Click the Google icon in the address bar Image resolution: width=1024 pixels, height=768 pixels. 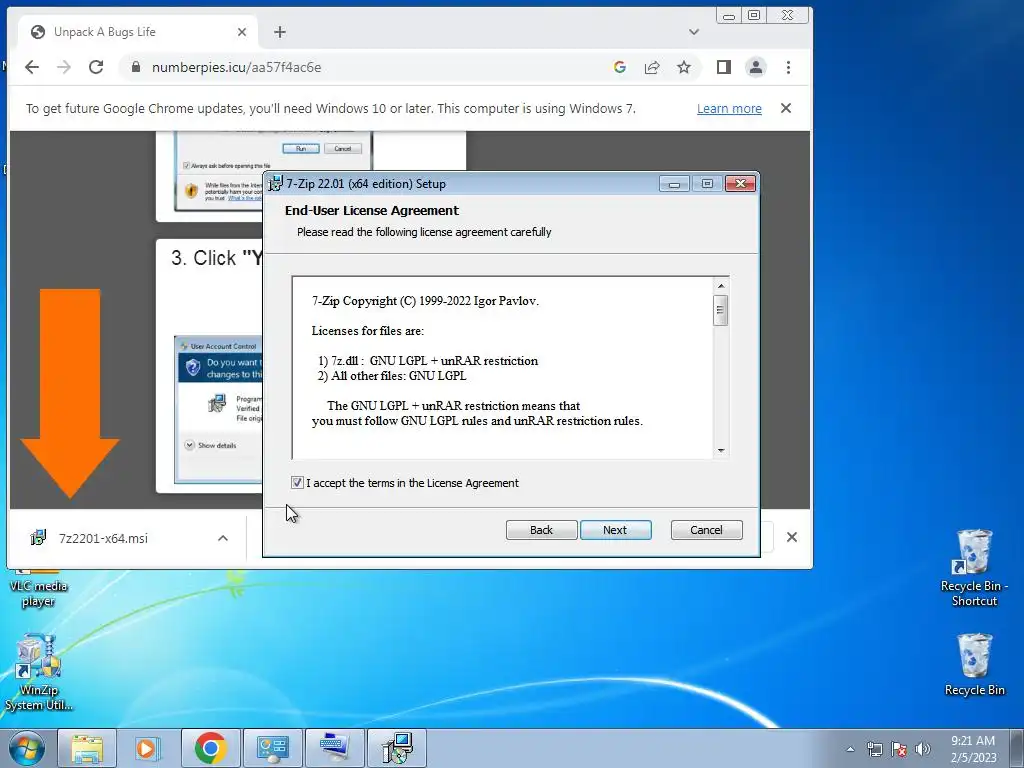(620, 67)
